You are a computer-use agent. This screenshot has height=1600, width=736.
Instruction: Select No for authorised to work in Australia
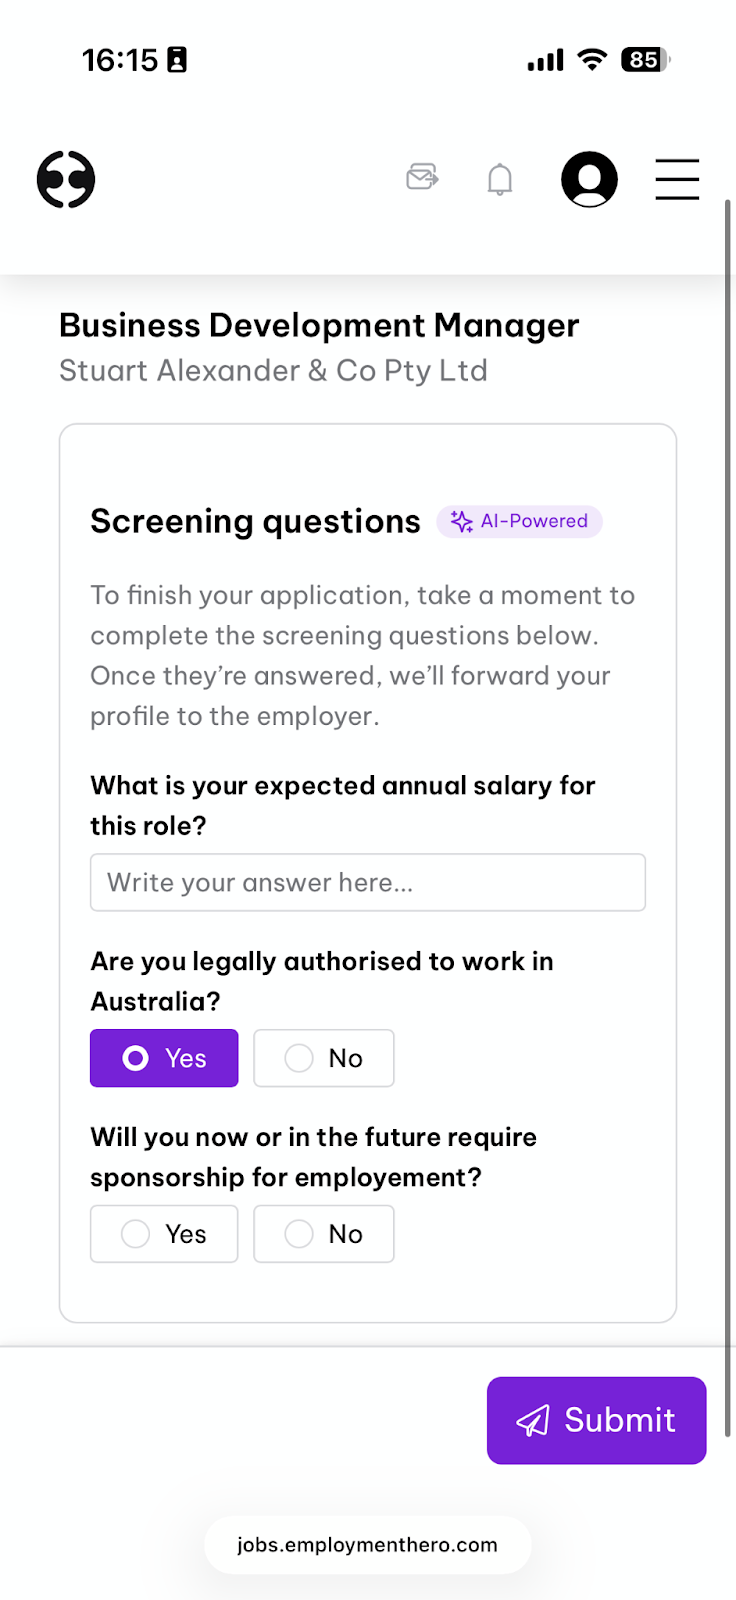click(324, 1058)
